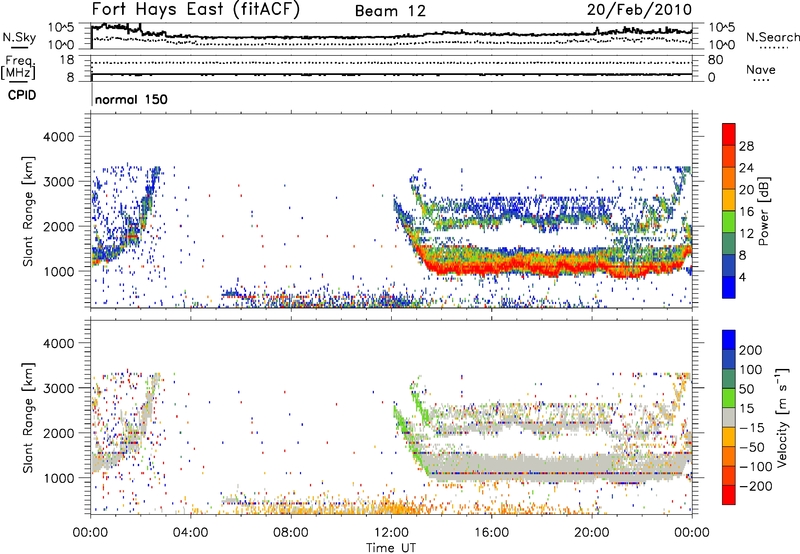800x554 pixels.
Task: Click the velocity panel 'Slant Range [km]' label
Action: (x=29, y=417)
